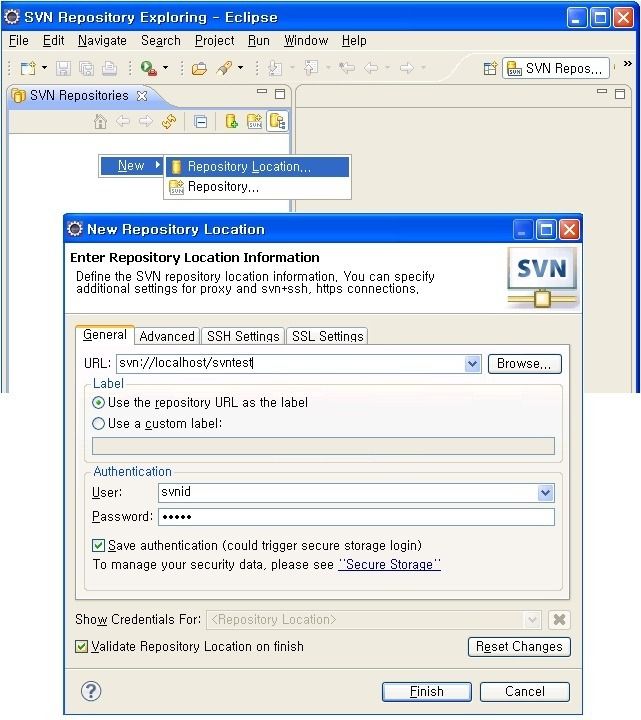Open the New wizard dropdown arrow

point(45,68)
